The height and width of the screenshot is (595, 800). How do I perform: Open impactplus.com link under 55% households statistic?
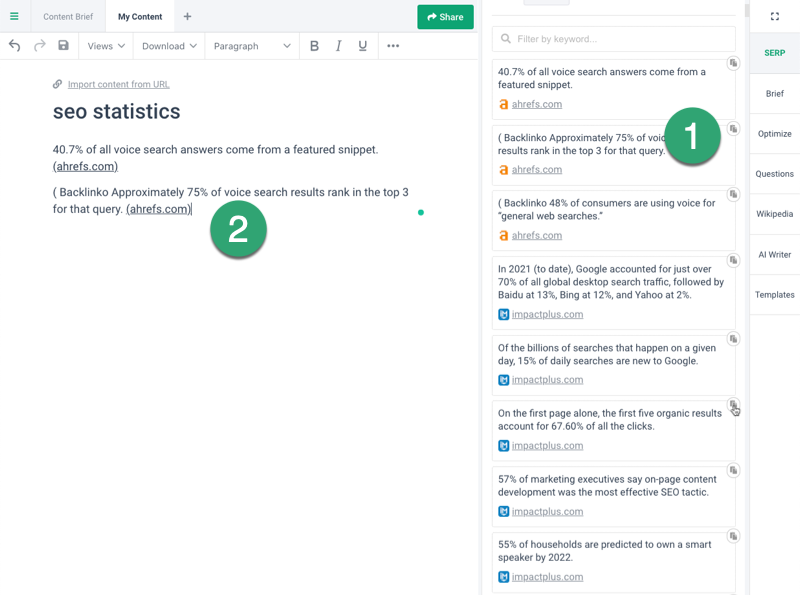pos(547,577)
